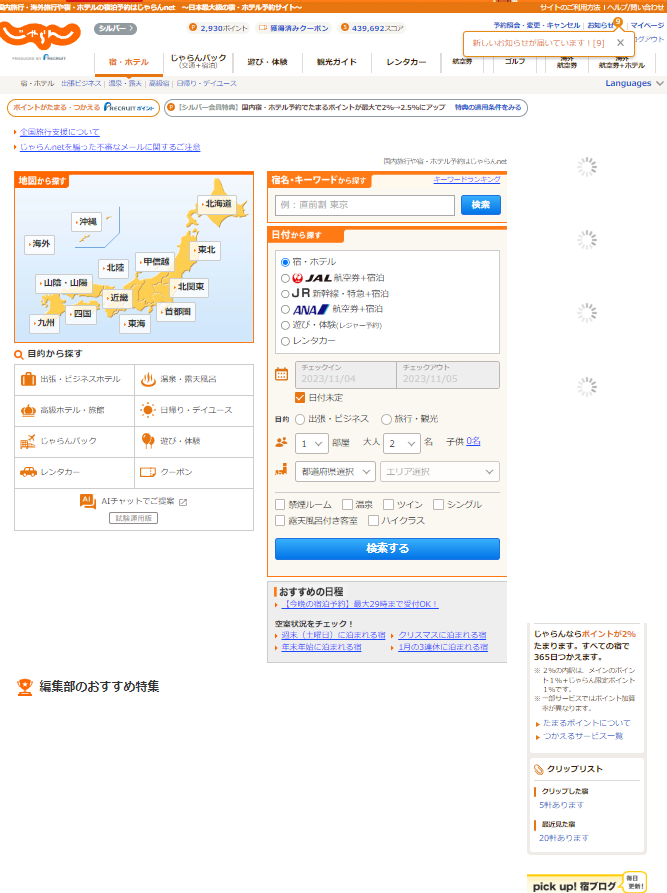Click the external link icon after AIチャットでご提案
667x893 pixels.
183,502
